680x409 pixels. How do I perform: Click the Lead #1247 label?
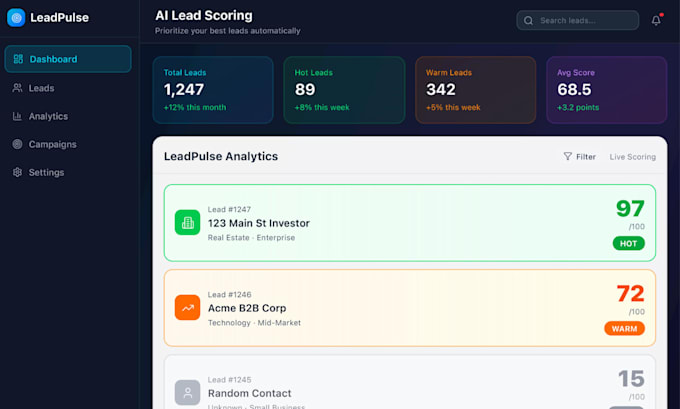click(x=229, y=209)
